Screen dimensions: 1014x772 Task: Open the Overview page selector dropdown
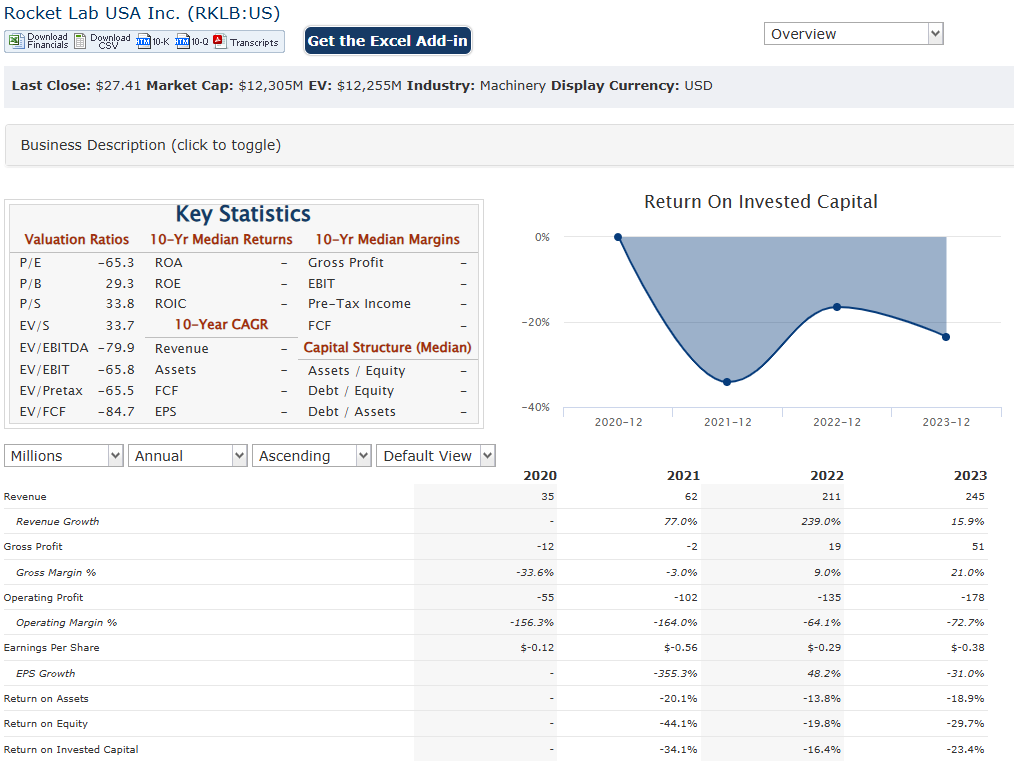click(853, 34)
